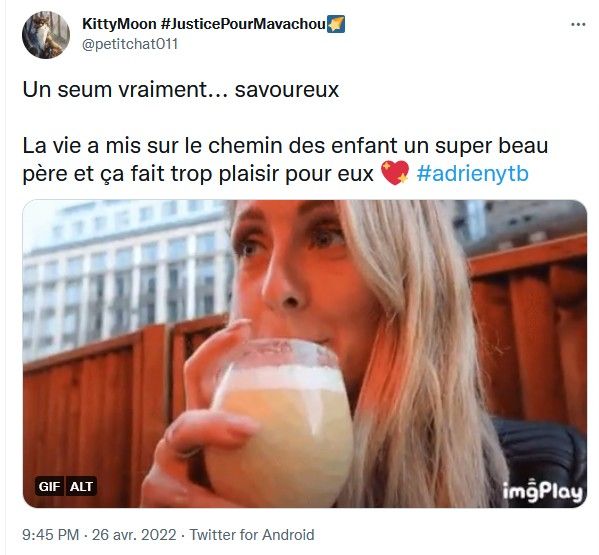Viewport: 599px width, 555px height.
Task: Click the 26 avr. 2022 date
Action: tap(134, 535)
